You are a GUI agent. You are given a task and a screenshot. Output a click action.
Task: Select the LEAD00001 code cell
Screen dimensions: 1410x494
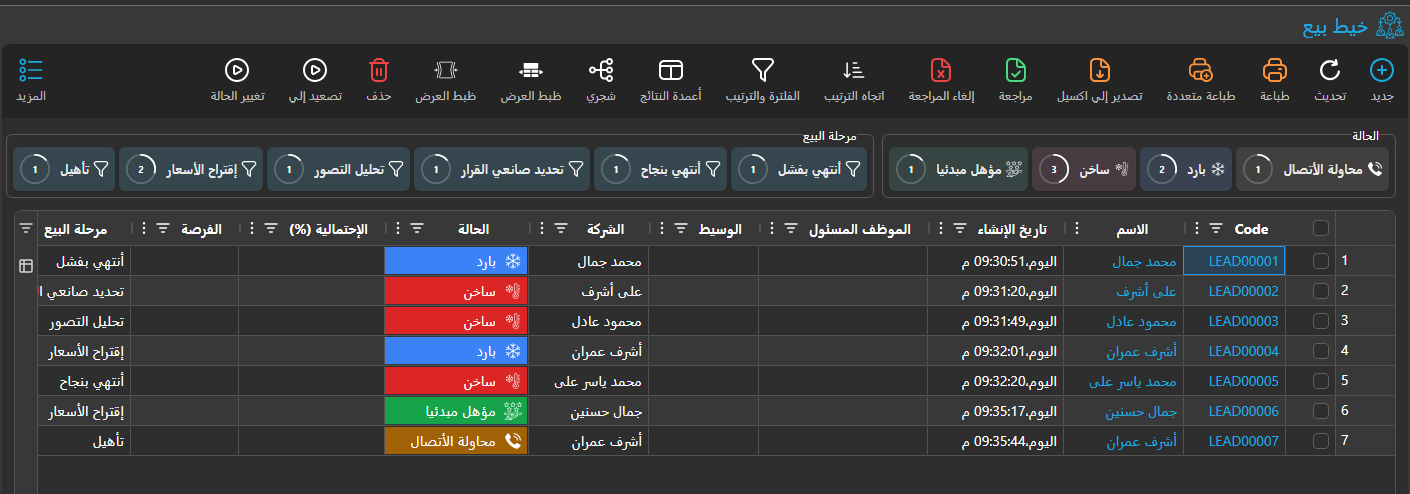click(1234, 261)
